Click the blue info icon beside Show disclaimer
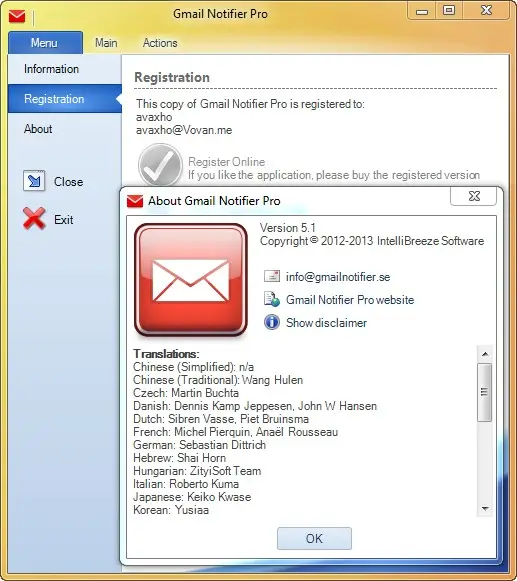The image size is (517, 581). point(272,322)
